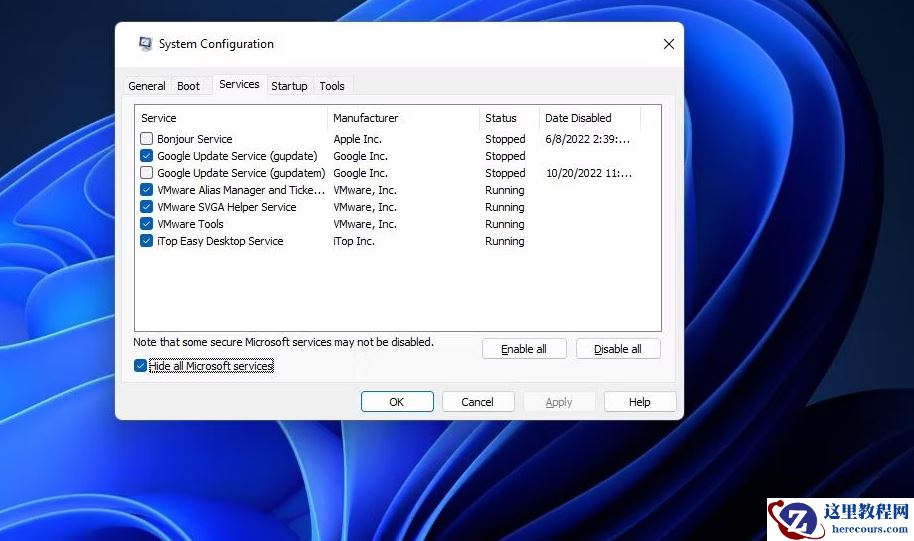Check Google Update Service (gupdatem) box
914x541 pixels.
(x=146, y=173)
